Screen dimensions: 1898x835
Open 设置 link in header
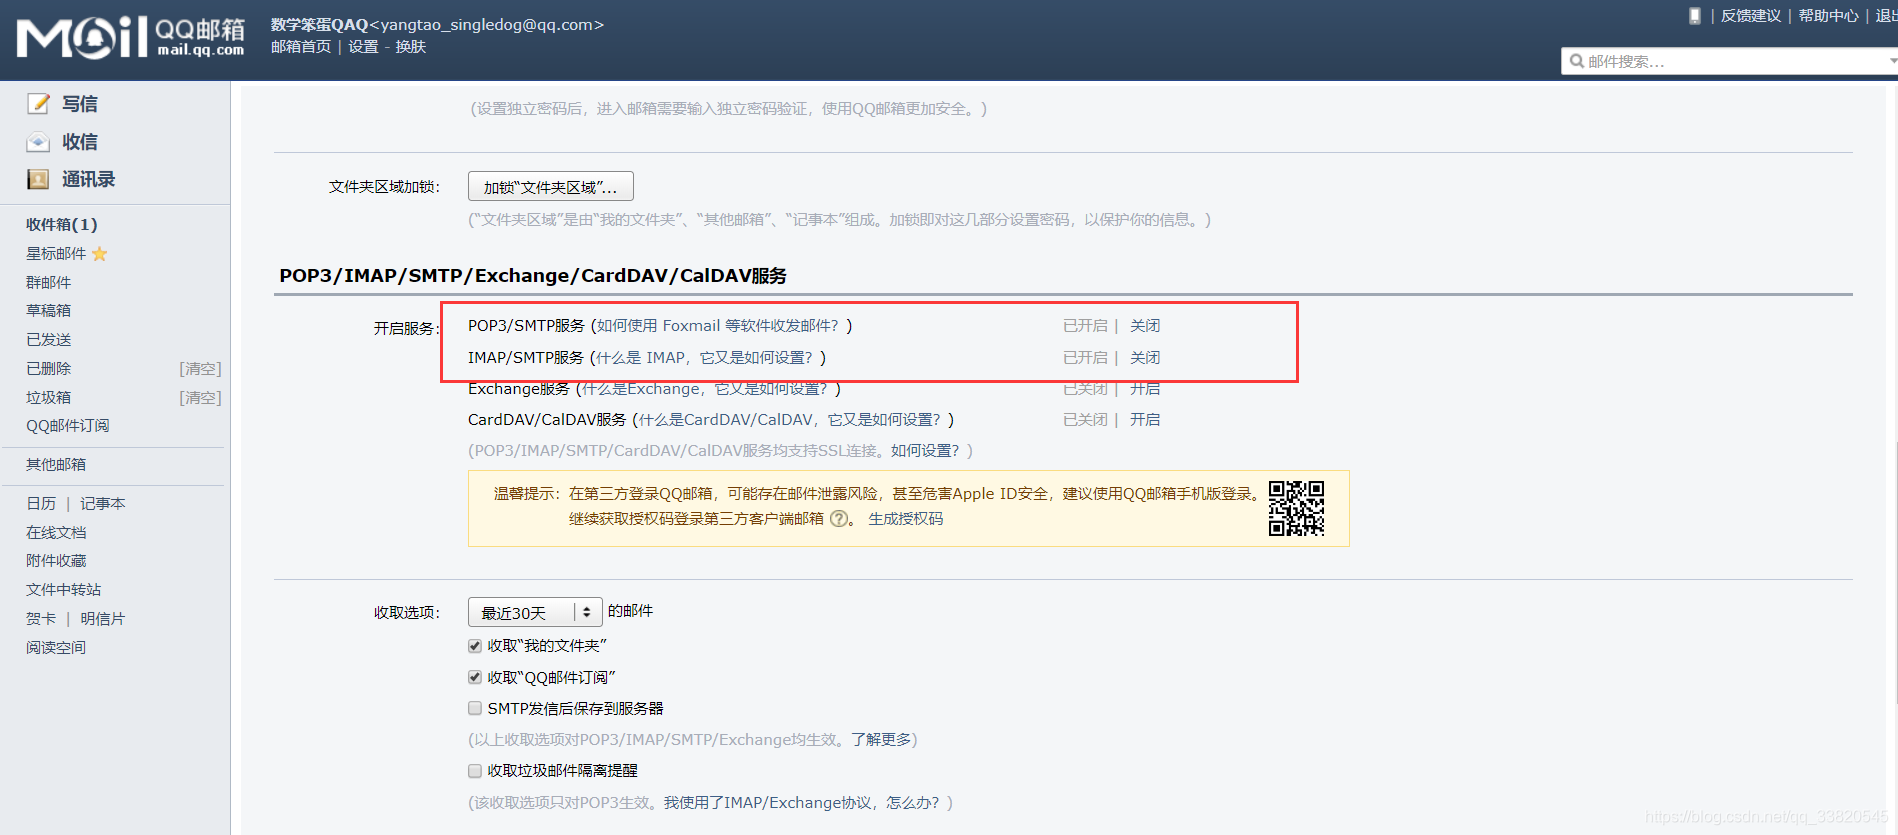tap(363, 47)
